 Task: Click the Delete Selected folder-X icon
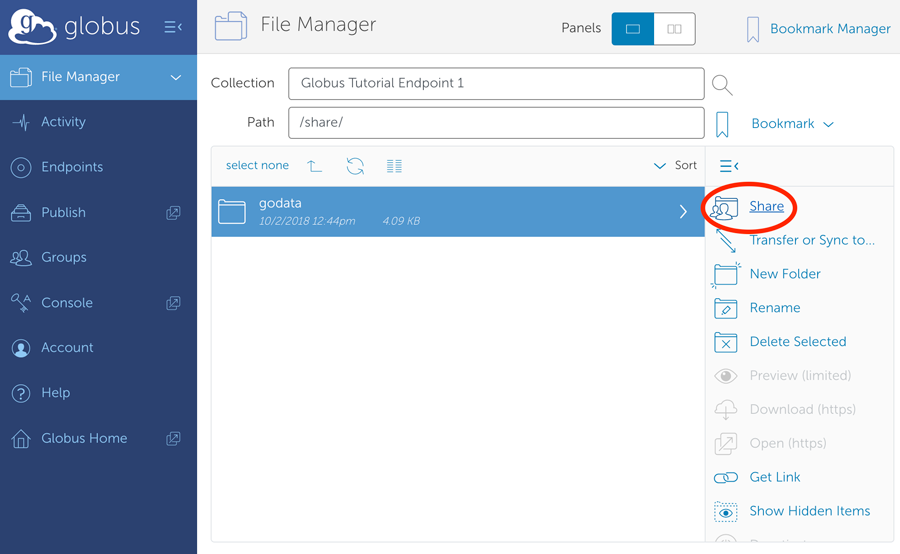click(726, 342)
